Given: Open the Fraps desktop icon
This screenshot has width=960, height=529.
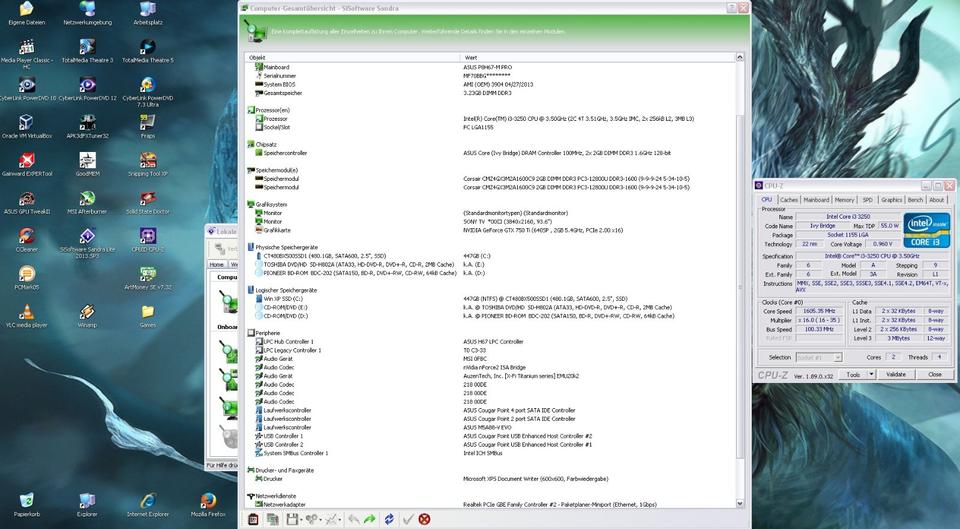Looking at the screenshot, I should 148,122.
